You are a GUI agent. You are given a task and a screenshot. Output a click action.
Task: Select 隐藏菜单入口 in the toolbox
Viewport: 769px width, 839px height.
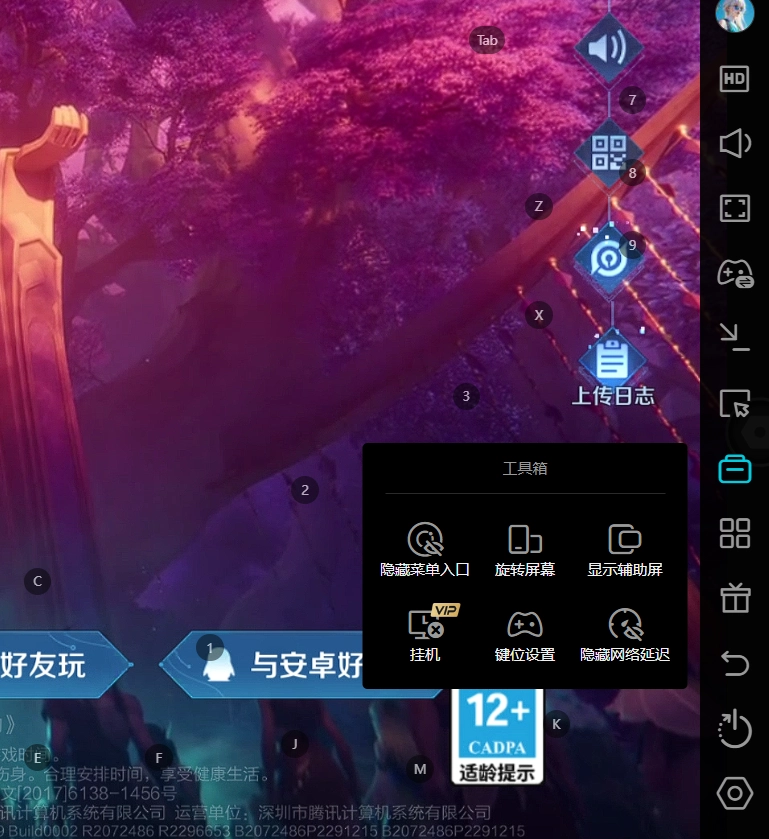(x=425, y=550)
